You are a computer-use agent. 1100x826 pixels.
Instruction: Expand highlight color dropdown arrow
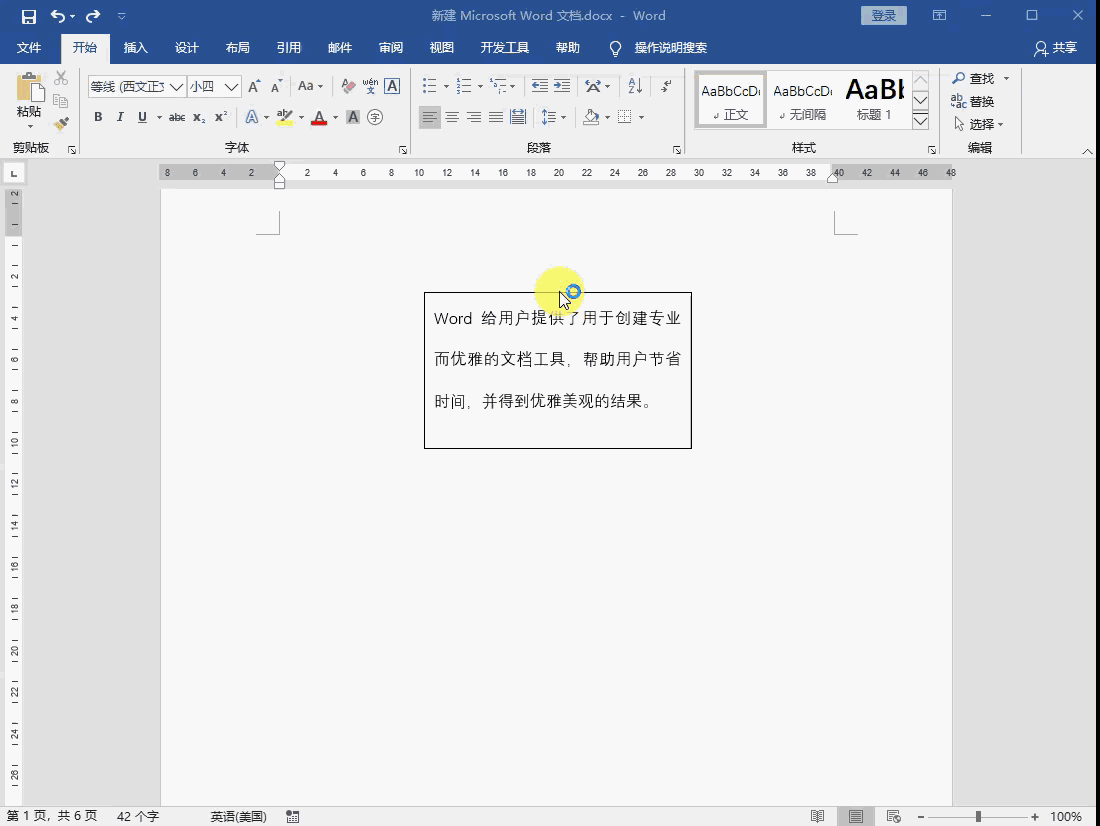pos(302,117)
